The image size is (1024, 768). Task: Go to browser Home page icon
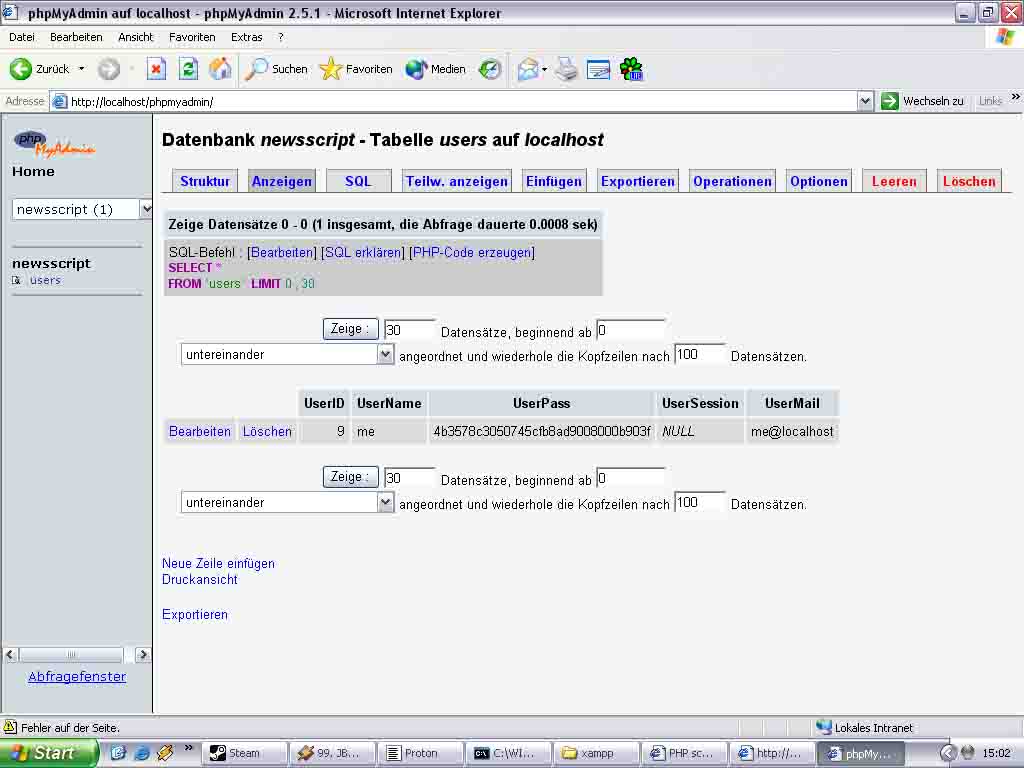(220, 69)
